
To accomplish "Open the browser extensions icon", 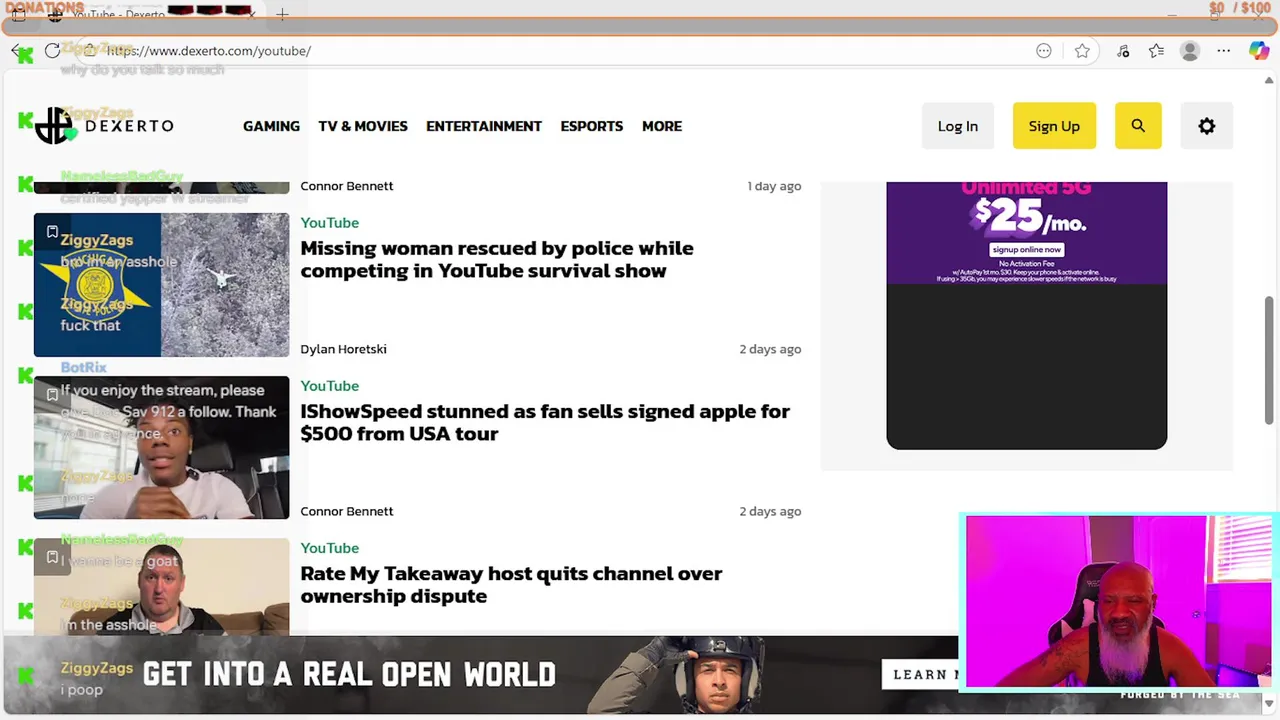I will click(1123, 51).
